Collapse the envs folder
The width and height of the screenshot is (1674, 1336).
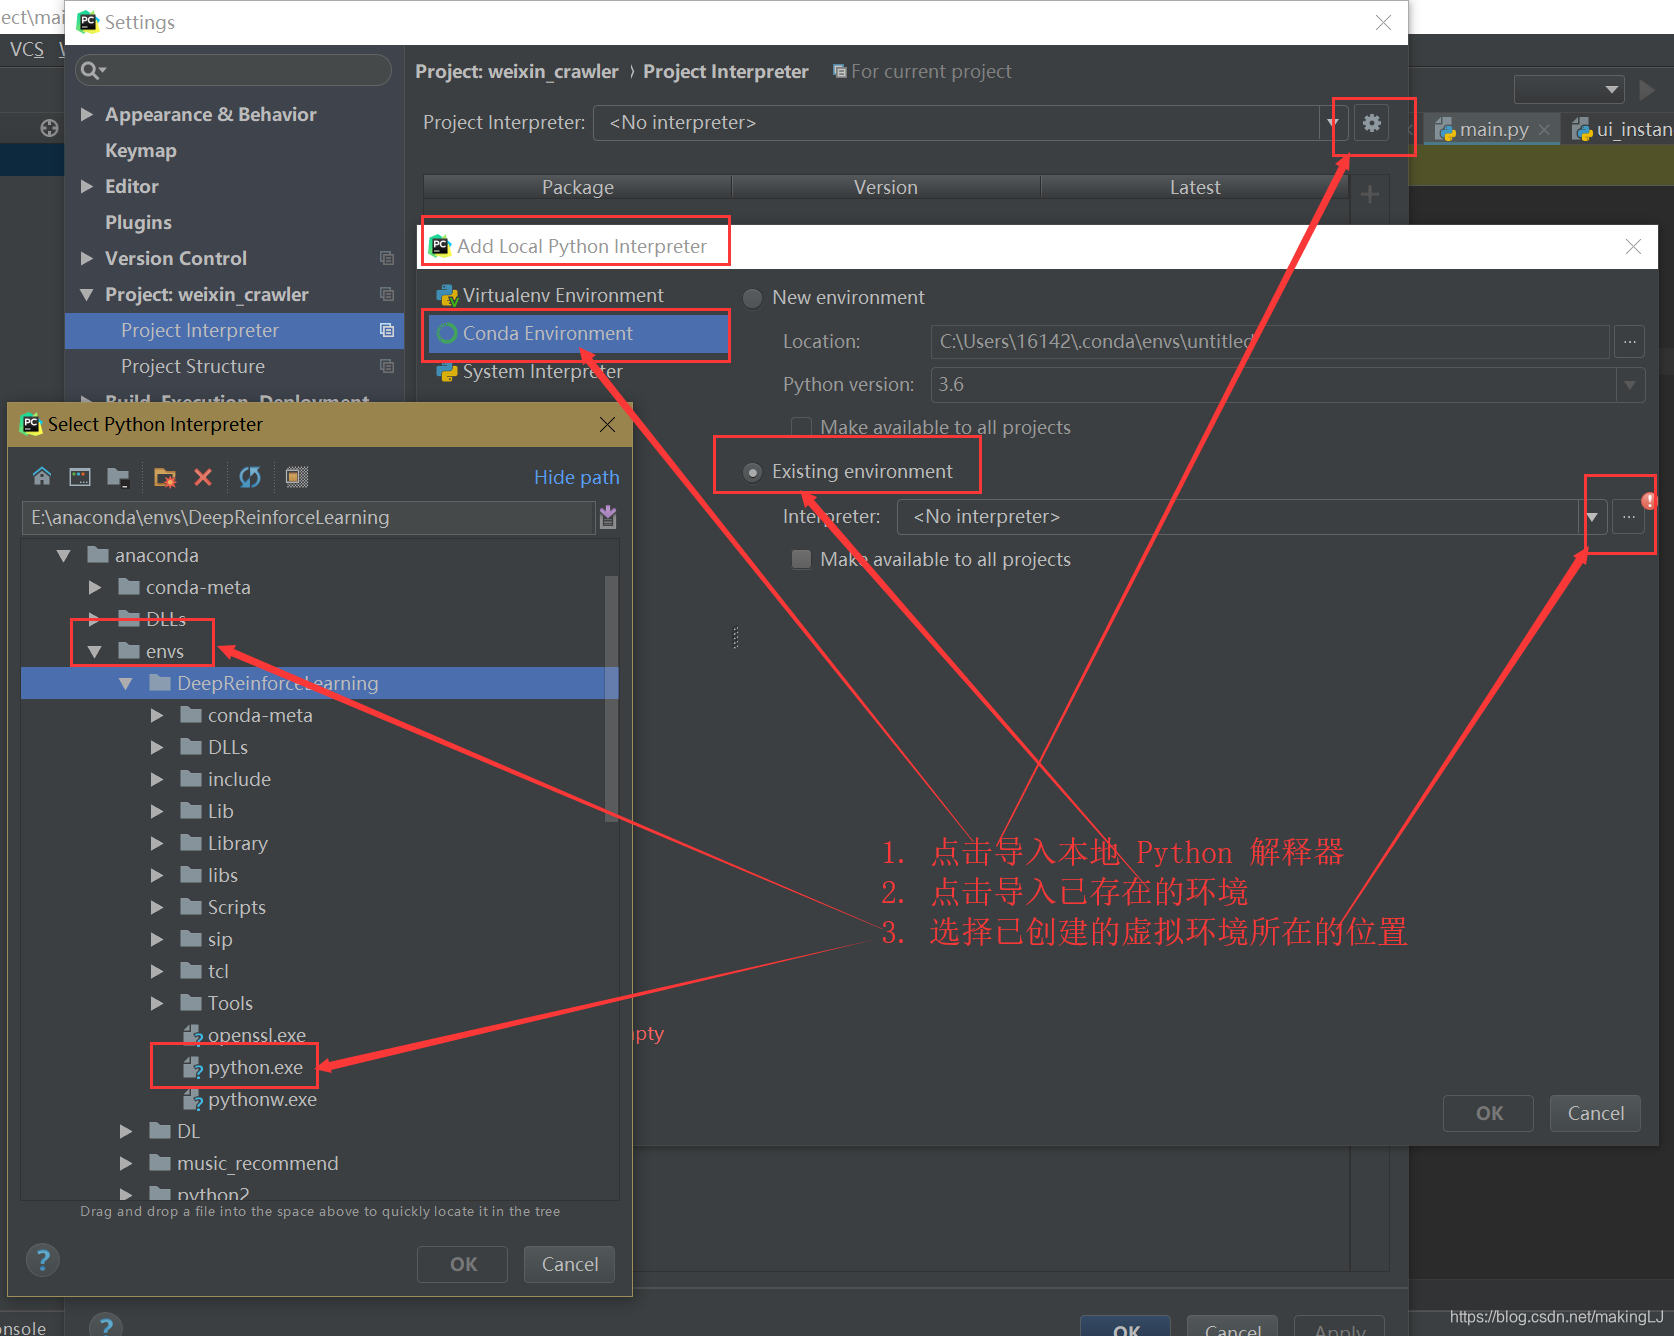[95, 651]
